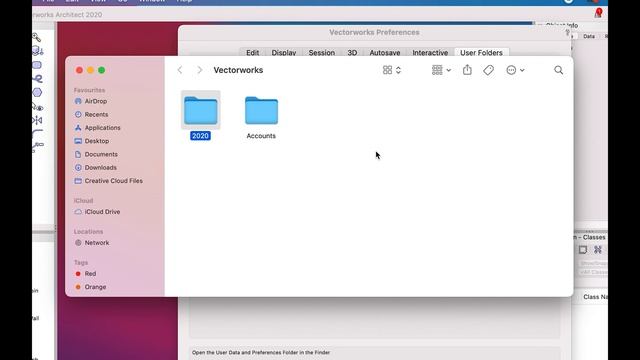Select the 2020 folder icon
The width and height of the screenshot is (640, 360).
point(200,110)
